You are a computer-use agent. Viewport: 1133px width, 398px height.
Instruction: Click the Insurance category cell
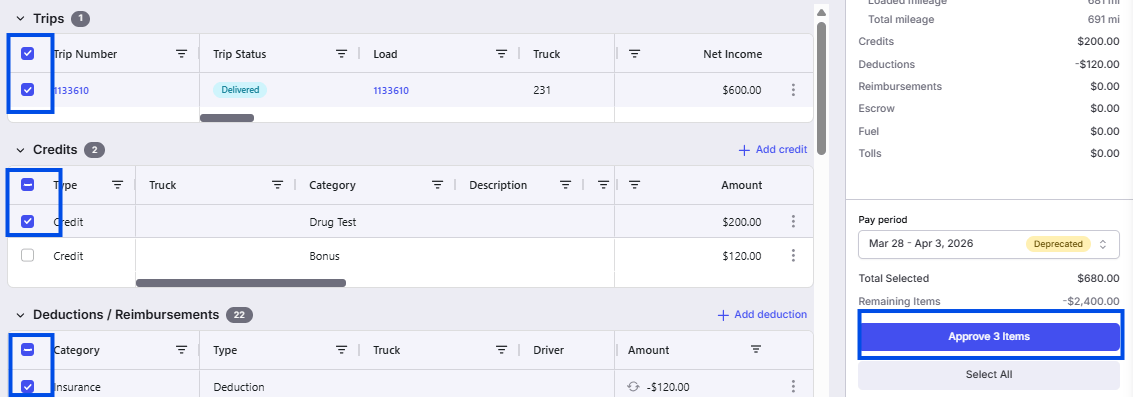pyautogui.click(x=77, y=386)
